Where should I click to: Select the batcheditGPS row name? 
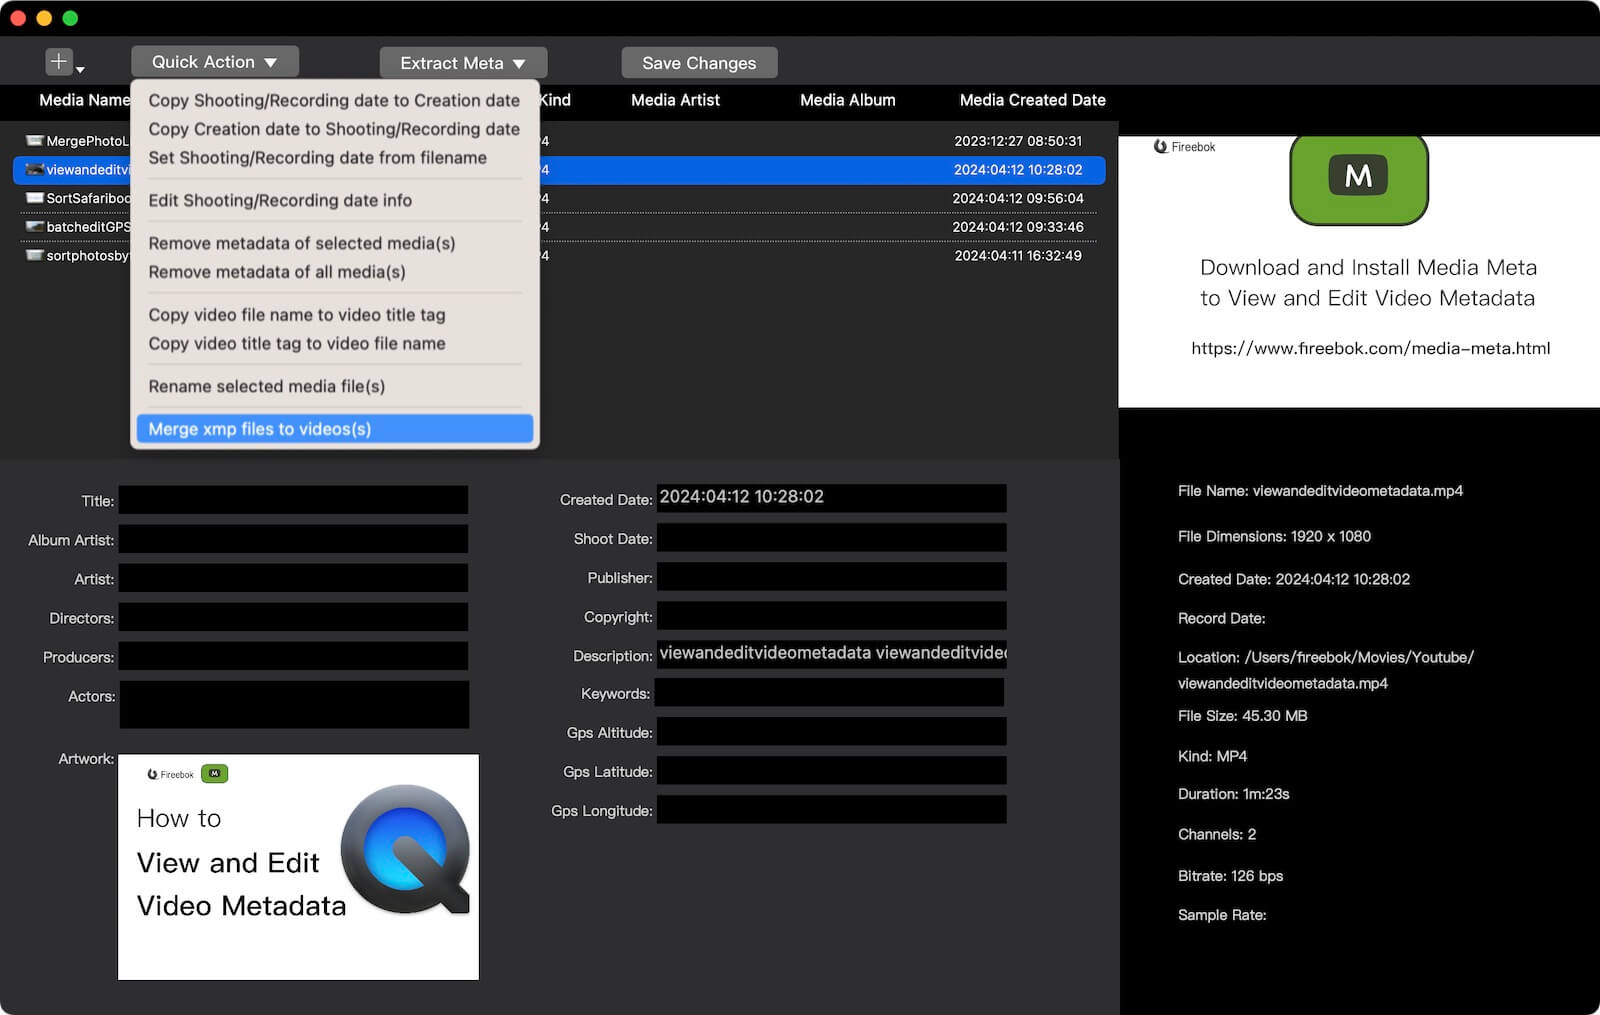point(88,227)
